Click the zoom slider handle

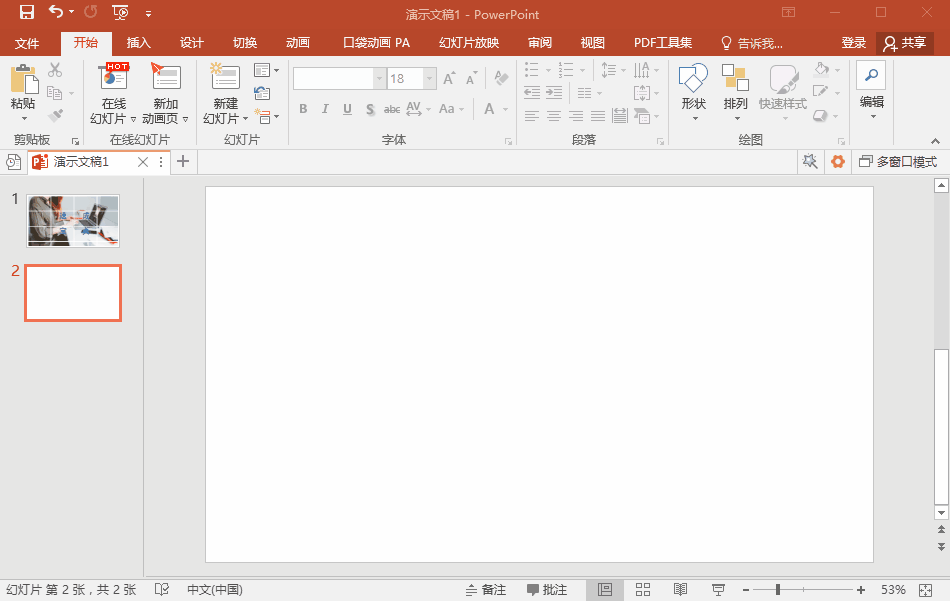(777, 590)
